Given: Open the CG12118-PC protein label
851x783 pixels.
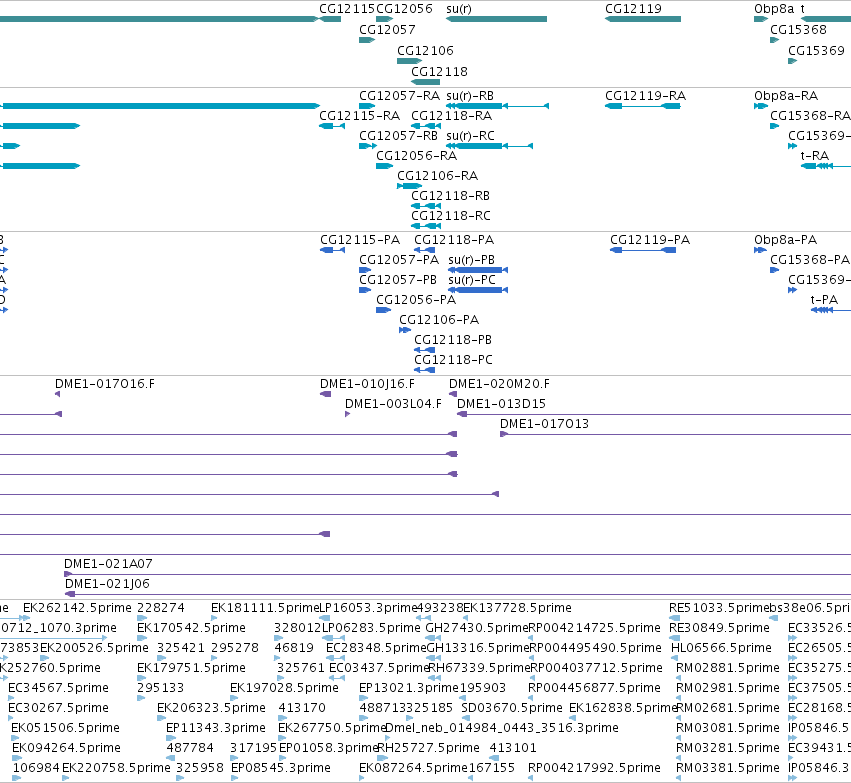Looking at the screenshot, I should coord(453,360).
